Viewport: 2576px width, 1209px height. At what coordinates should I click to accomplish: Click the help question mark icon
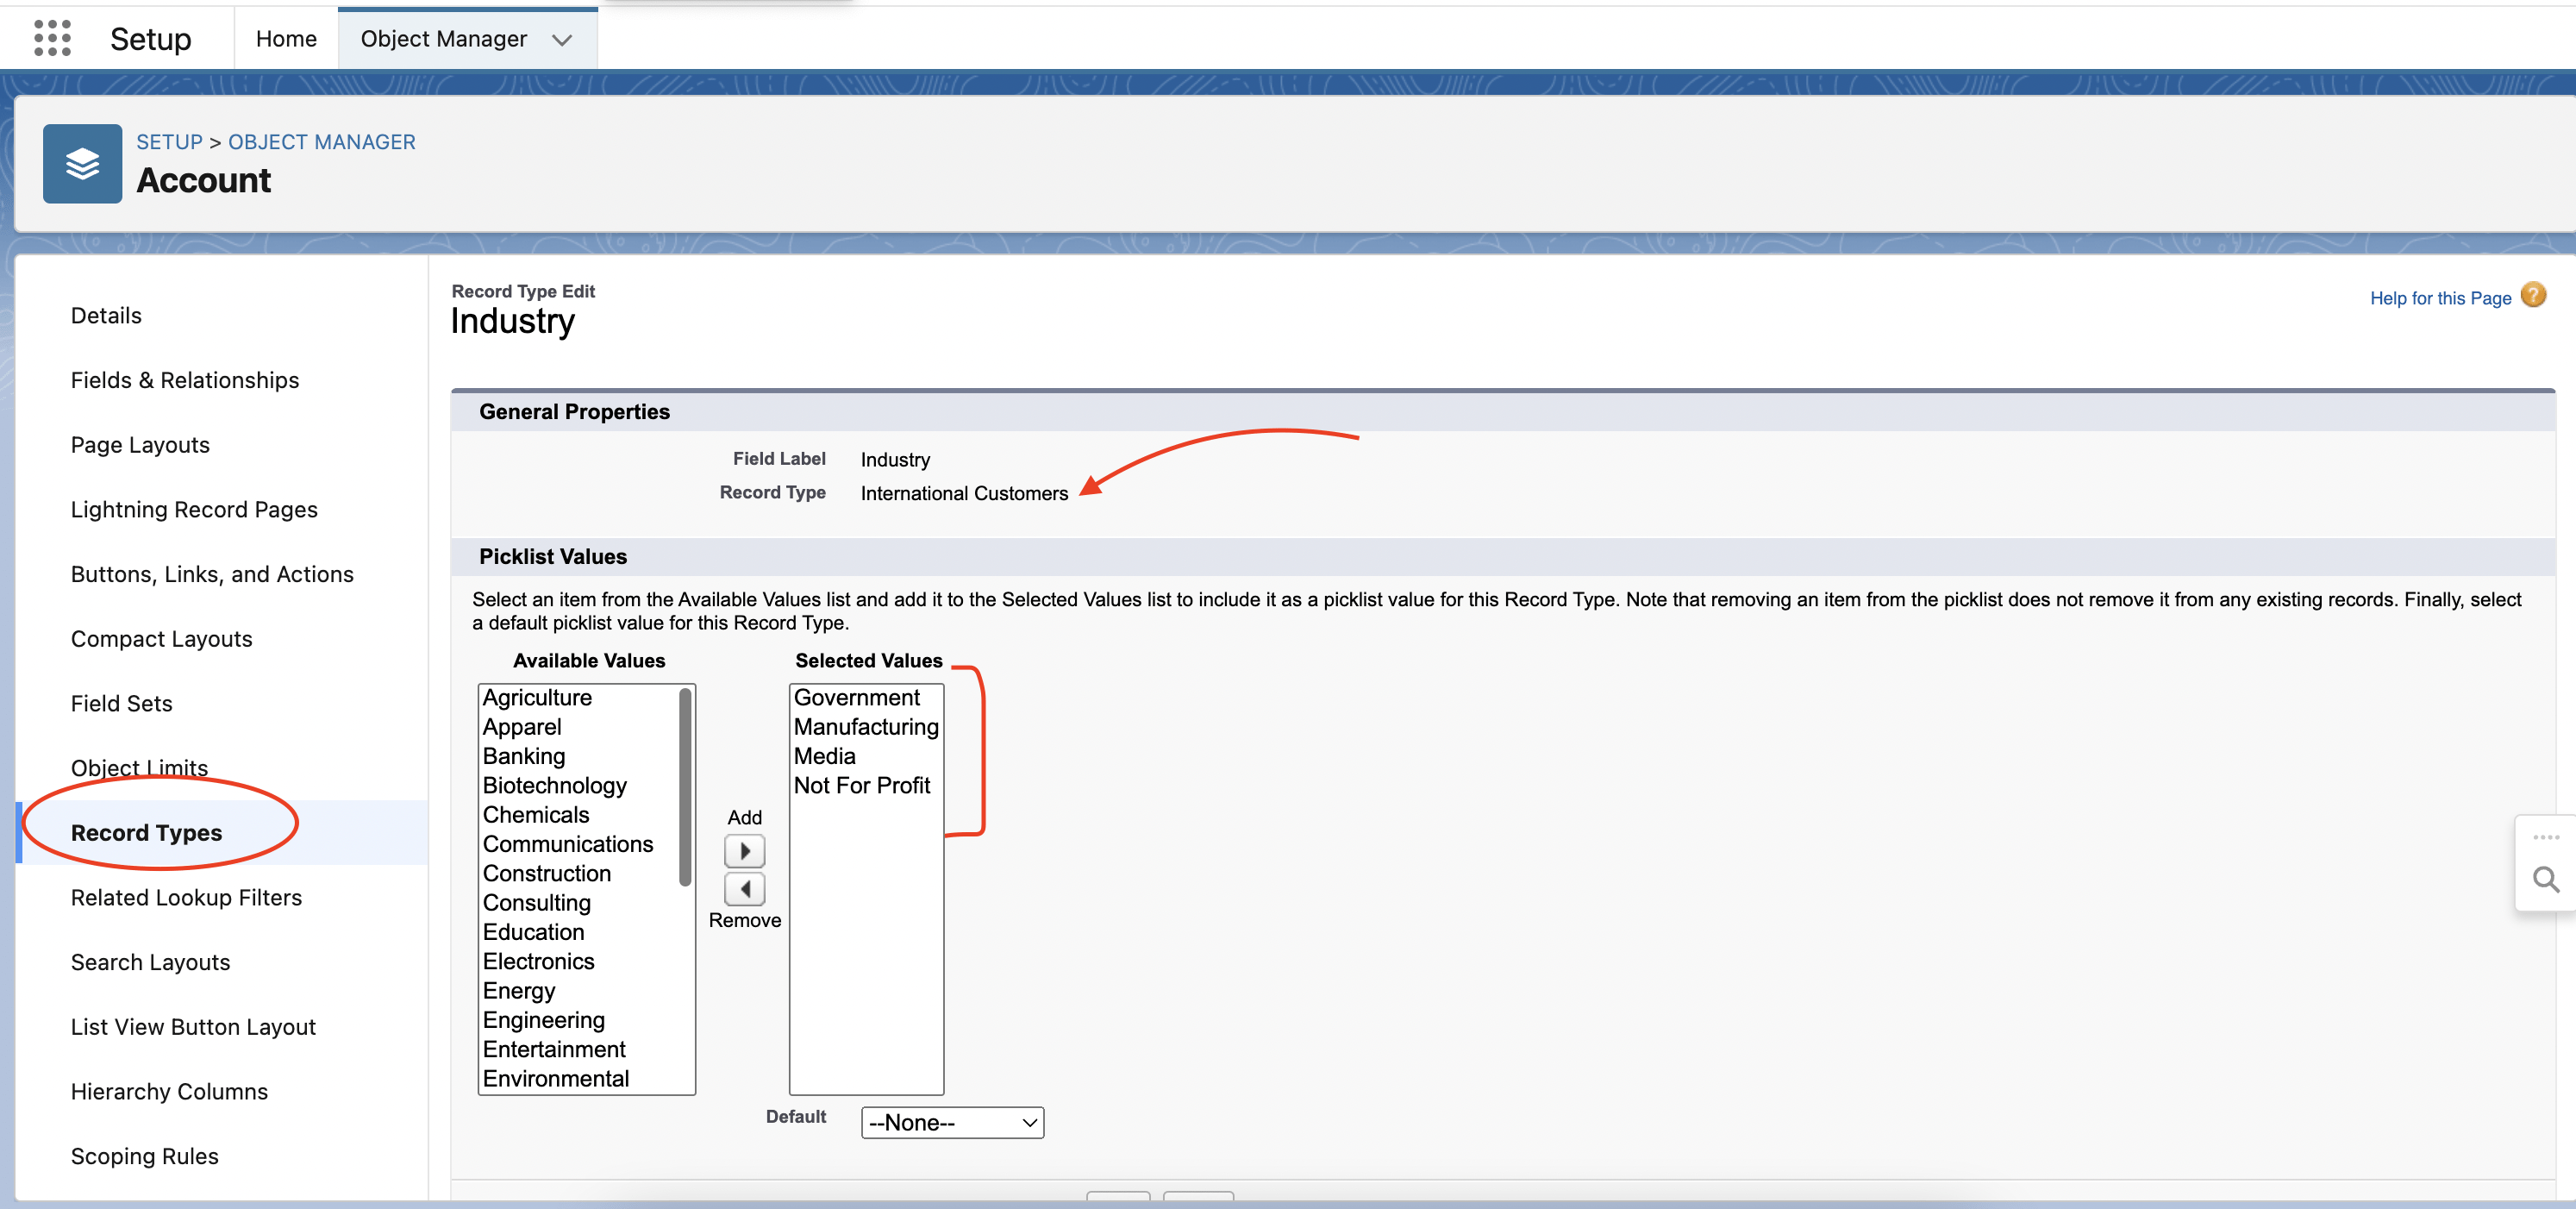point(2533,296)
